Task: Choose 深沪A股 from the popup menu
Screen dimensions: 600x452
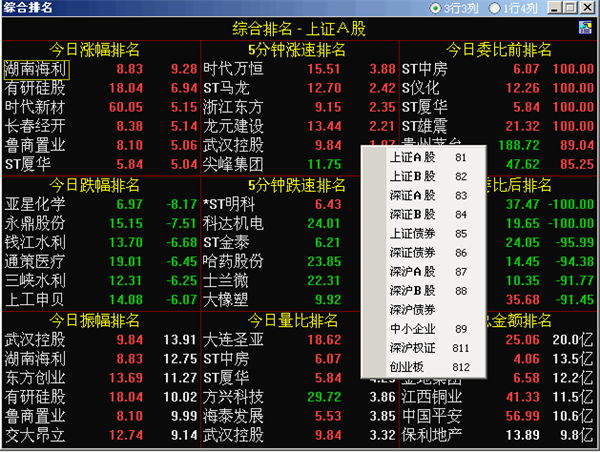Action: [424, 272]
